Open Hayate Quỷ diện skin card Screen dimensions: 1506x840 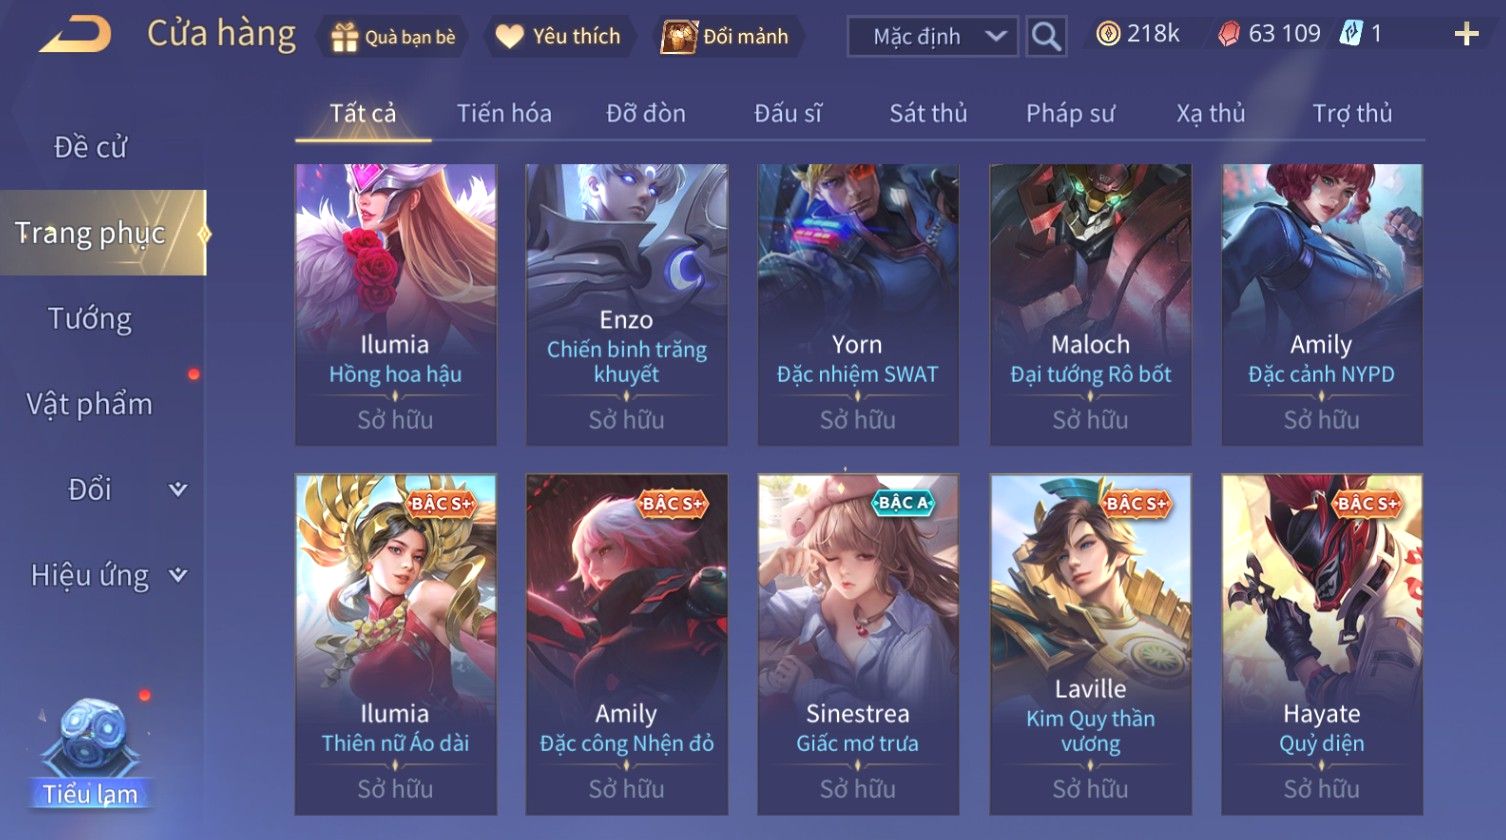point(1321,644)
